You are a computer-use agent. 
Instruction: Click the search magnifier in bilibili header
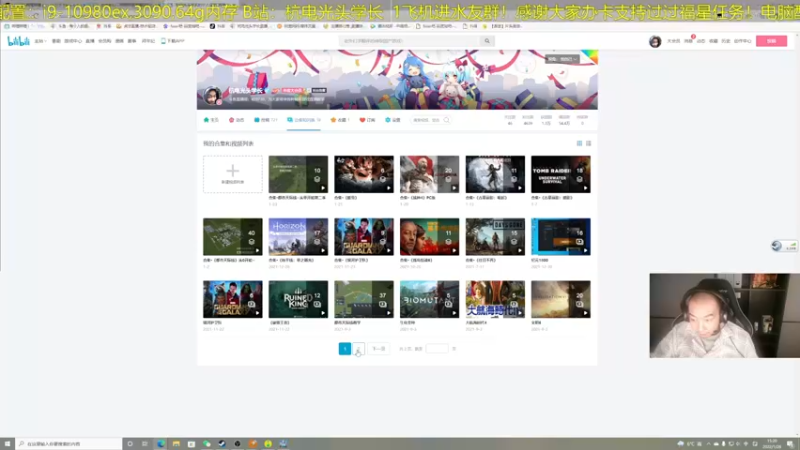click(x=487, y=41)
